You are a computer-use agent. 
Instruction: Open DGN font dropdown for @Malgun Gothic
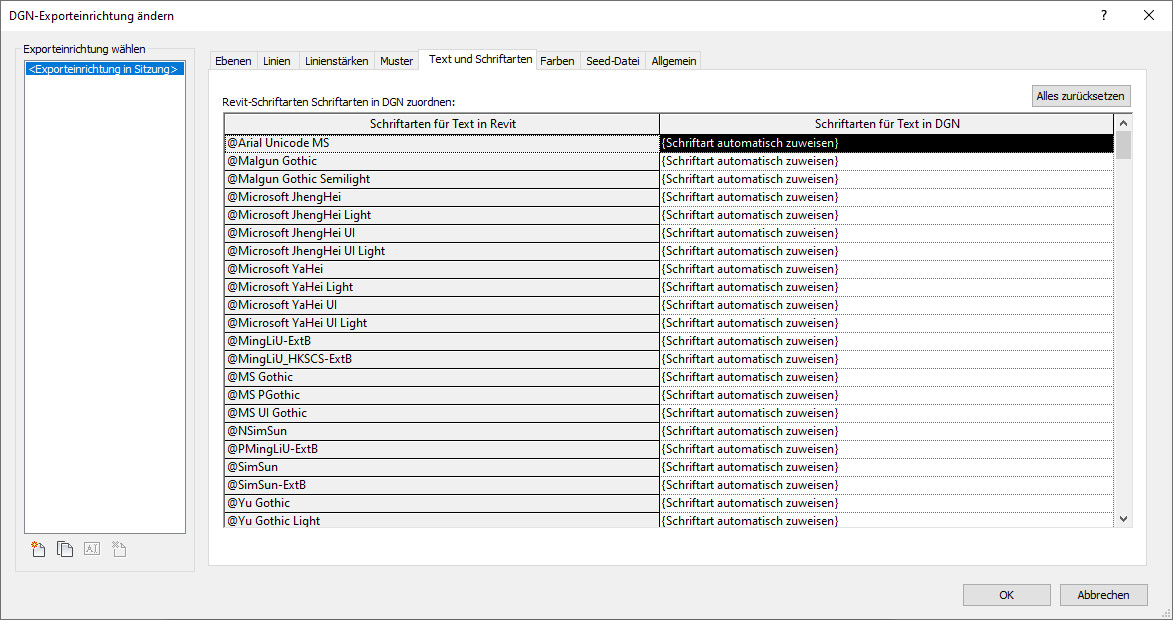(885, 161)
